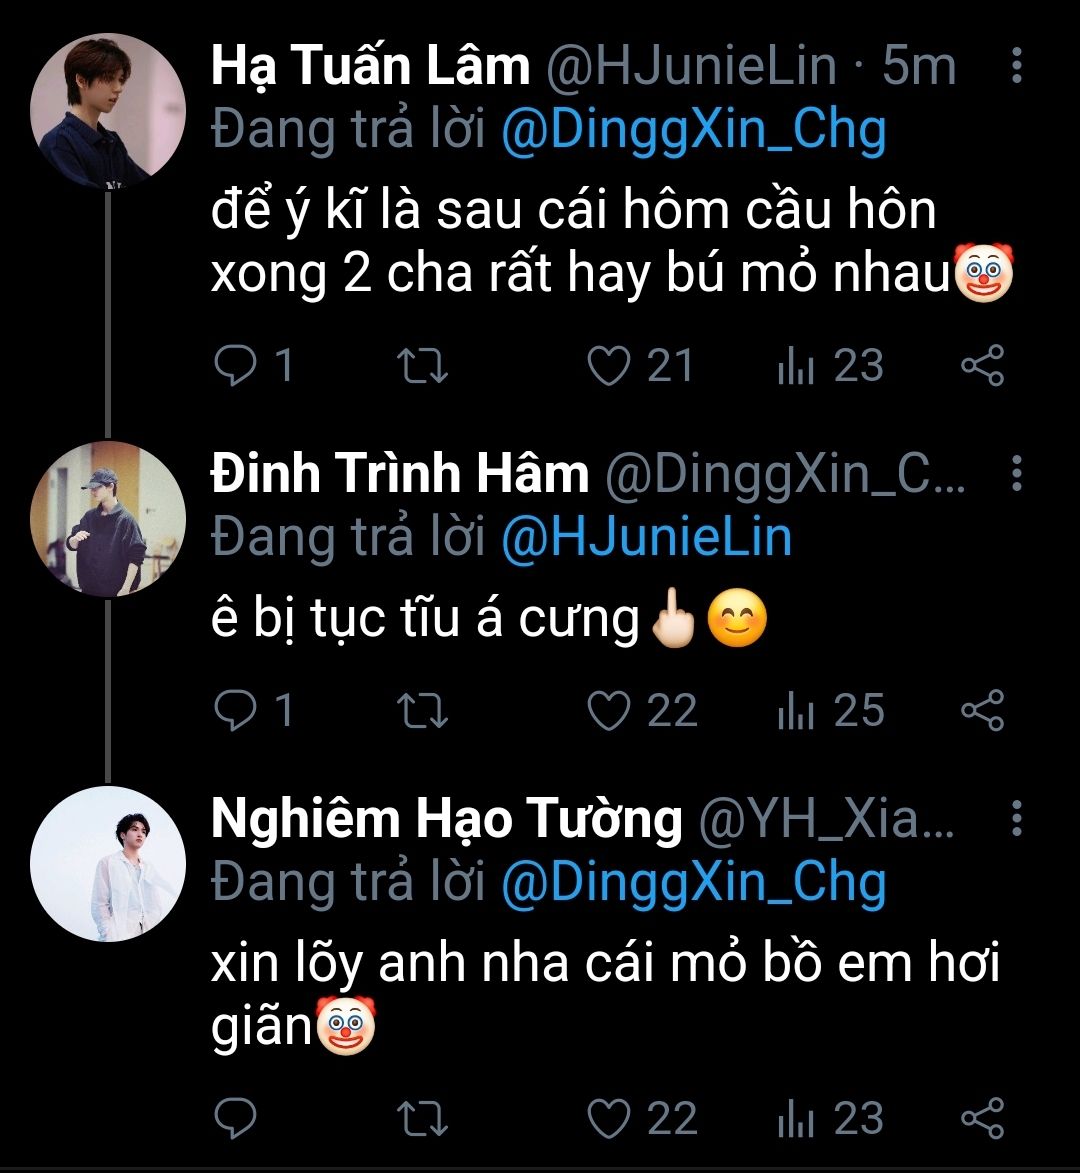The width and height of the screenshot is (1080, 1173).
Task: Open more options for Nghiêm Hạo Tường's tweet
Action: (x=1017, y=819)
